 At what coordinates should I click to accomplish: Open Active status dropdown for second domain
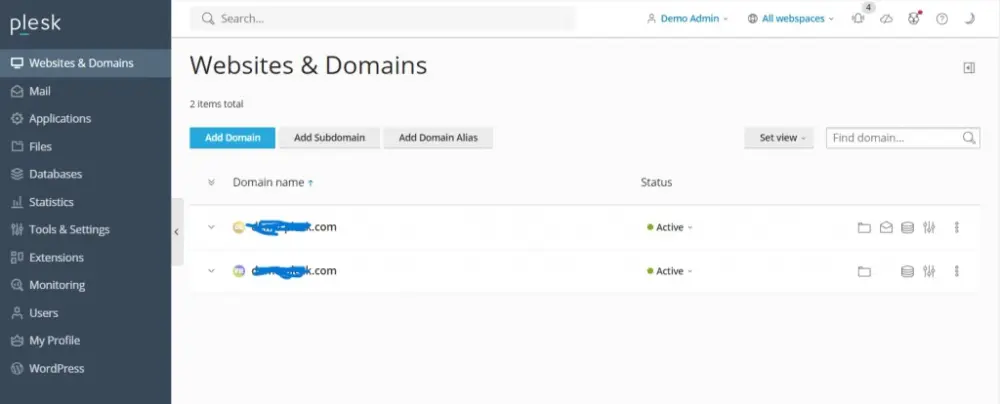click(x=669, y=271)
